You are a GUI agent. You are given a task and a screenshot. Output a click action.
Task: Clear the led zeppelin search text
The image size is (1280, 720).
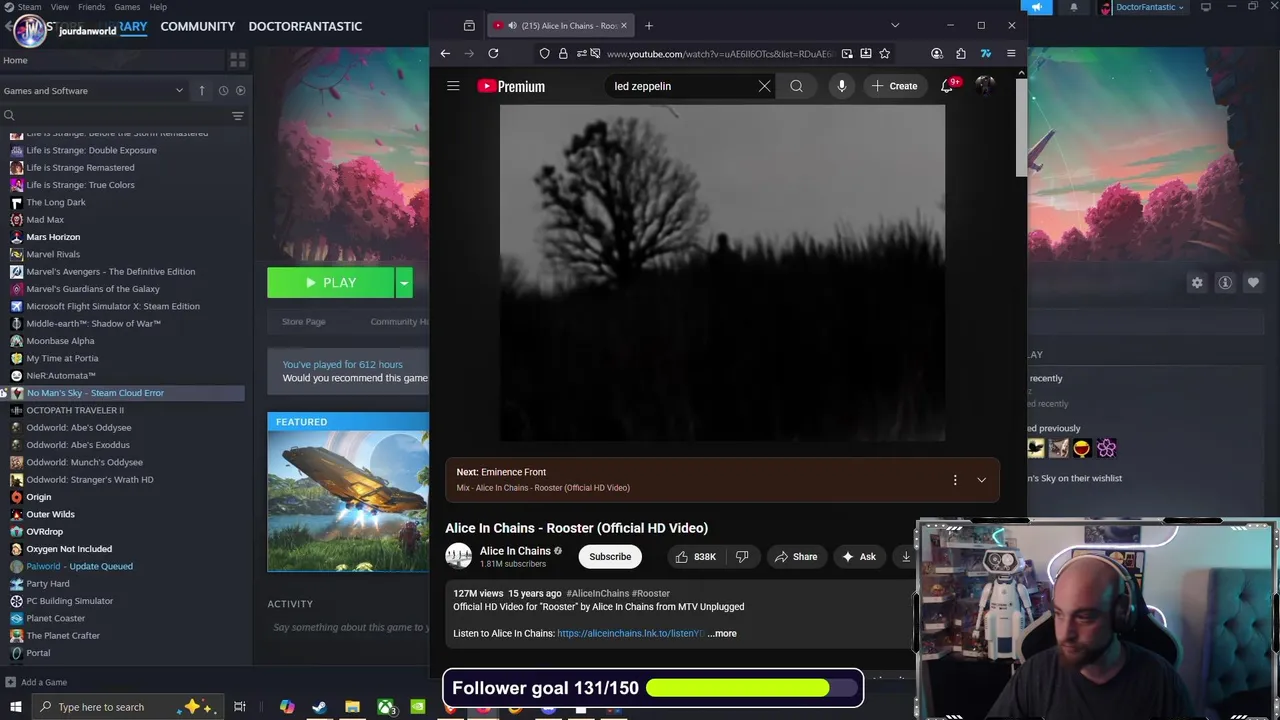(x=764, y=86)
